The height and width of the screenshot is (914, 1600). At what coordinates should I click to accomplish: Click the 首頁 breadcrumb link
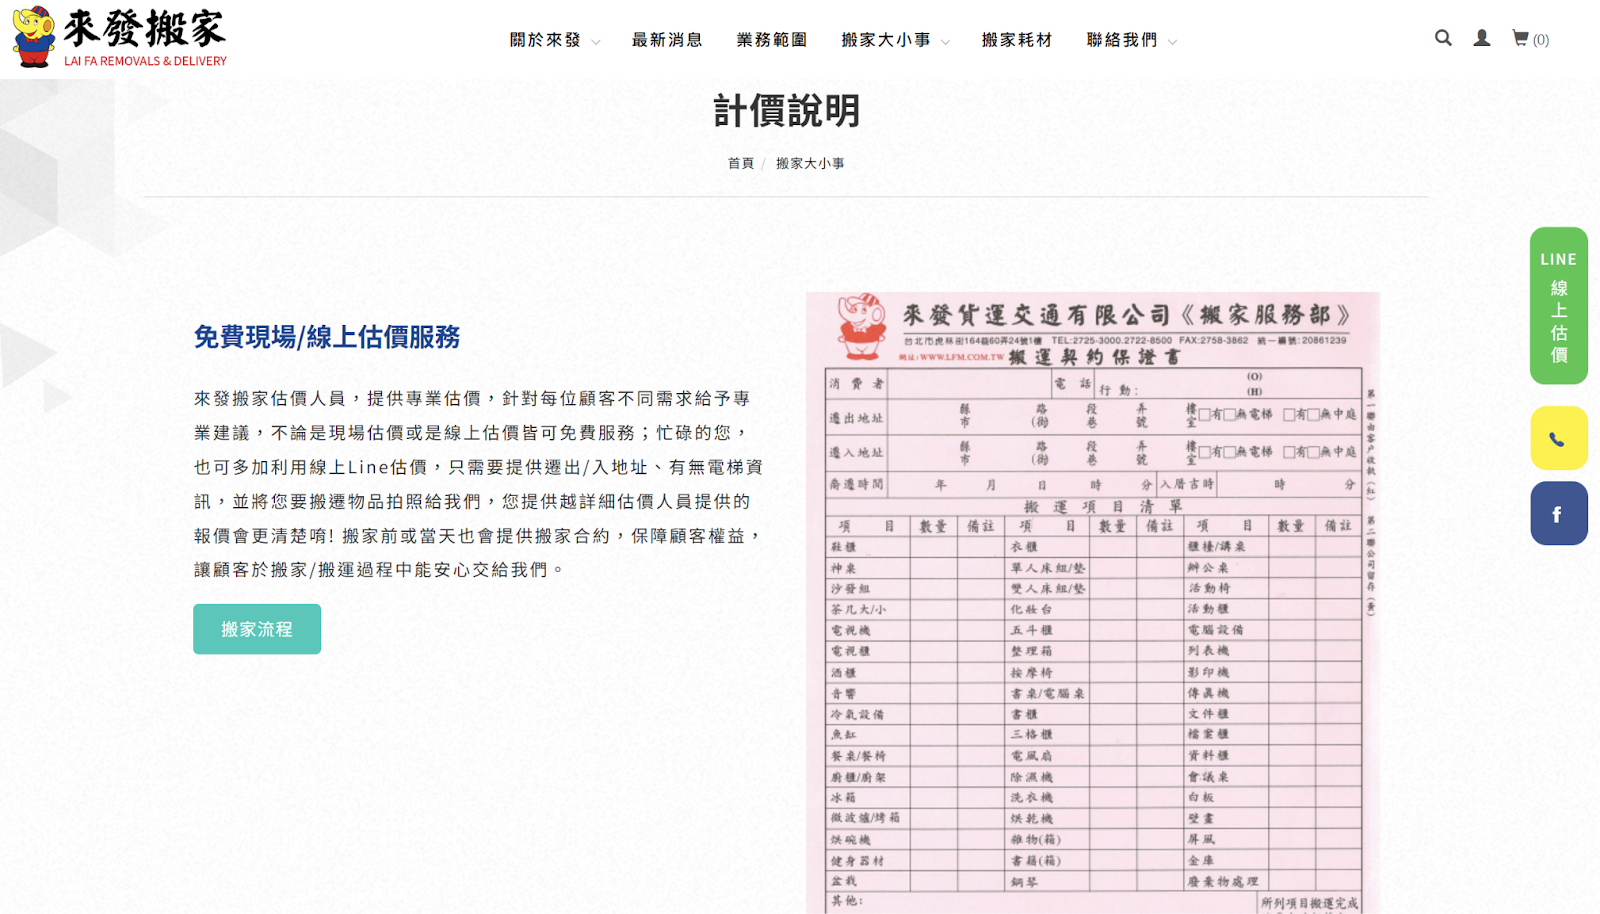741,163
